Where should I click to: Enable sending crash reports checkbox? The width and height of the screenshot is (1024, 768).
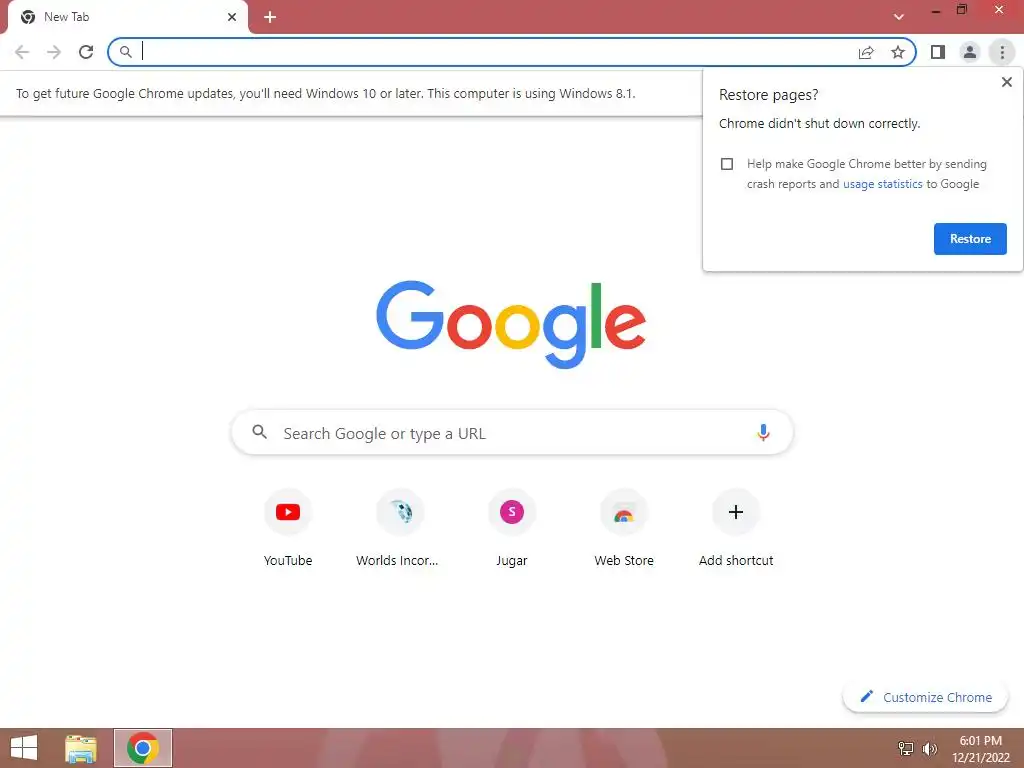(727, 164)
